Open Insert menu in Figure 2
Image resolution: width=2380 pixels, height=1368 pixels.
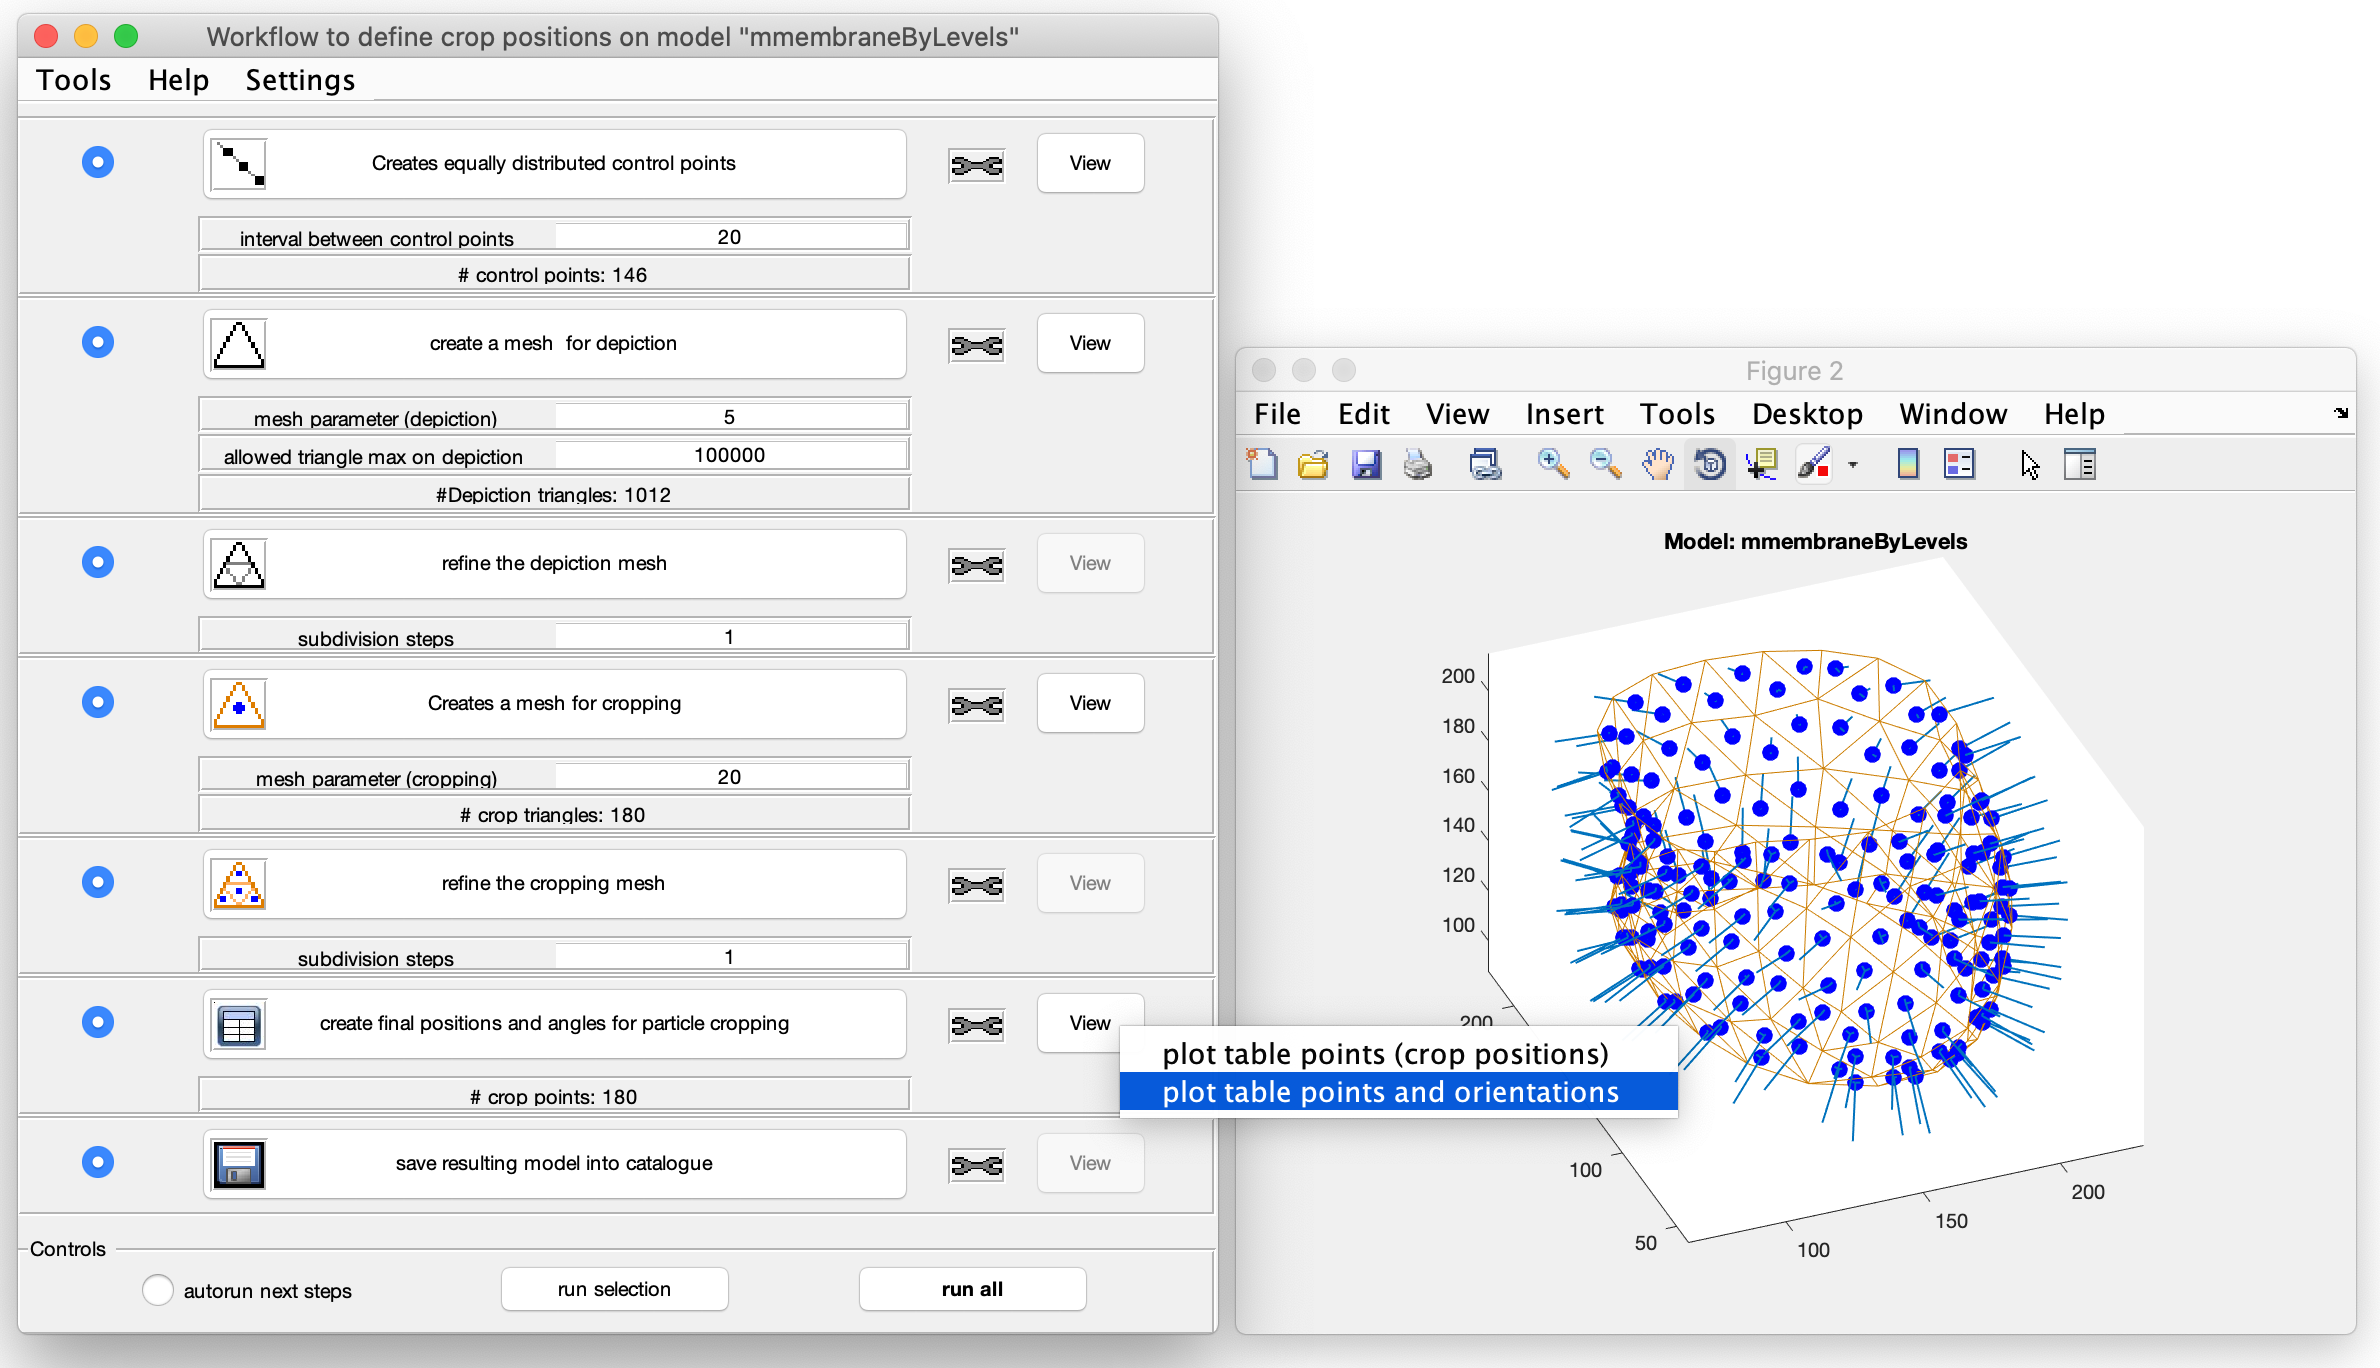coord(1565,414)
